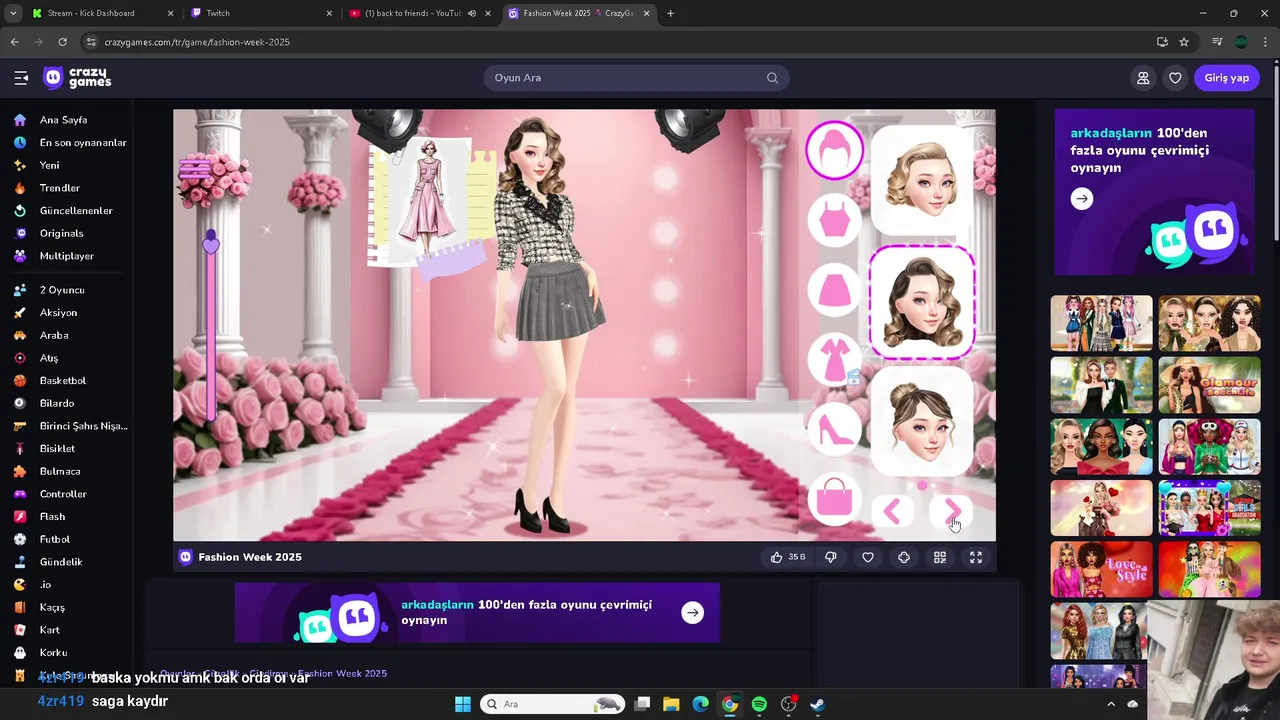Open Multiplayer section

[x=66, y=256]
